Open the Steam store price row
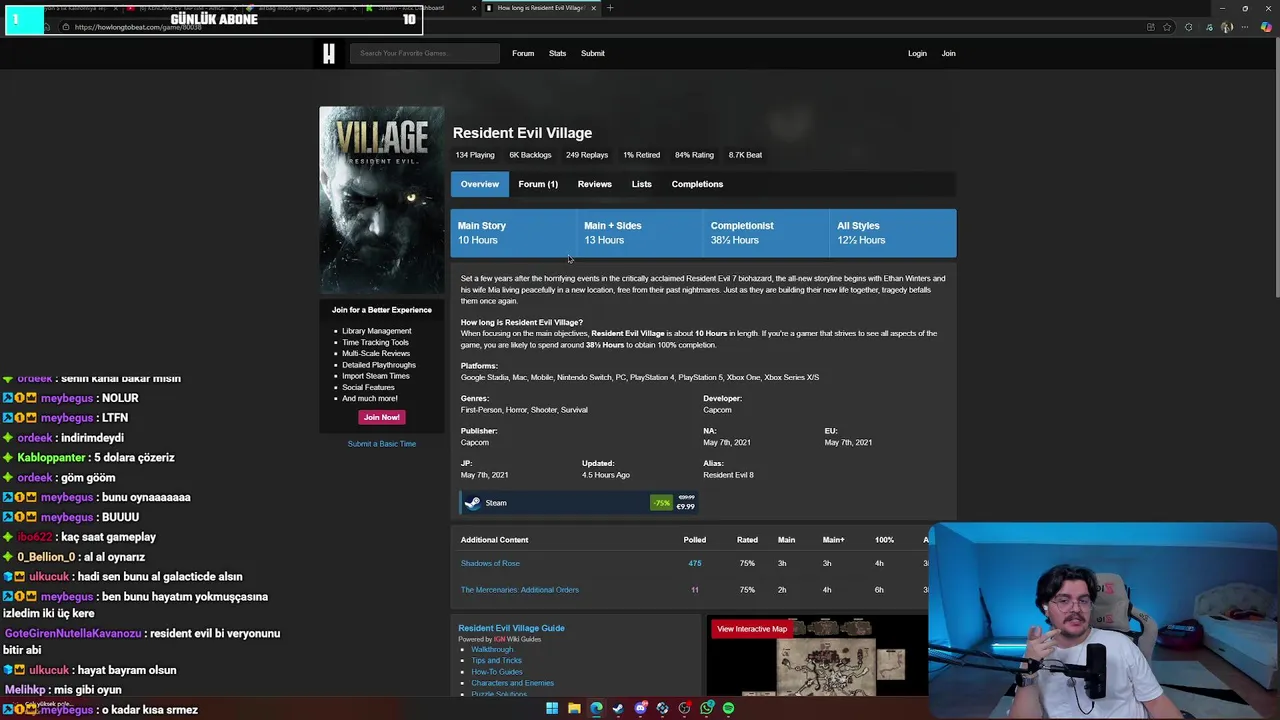This screenshot has width=1280, height=720. 579,503
